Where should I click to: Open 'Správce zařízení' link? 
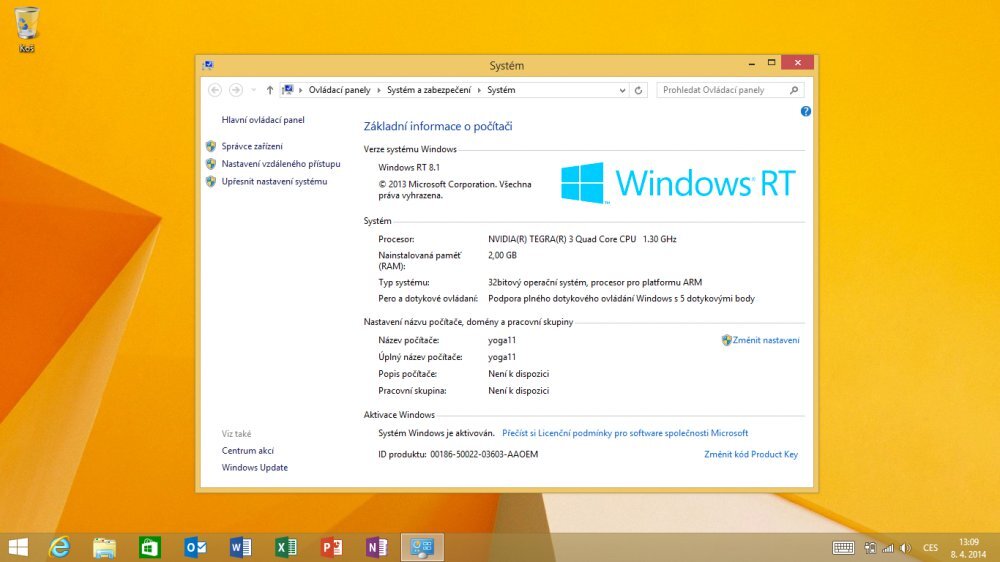252,146
